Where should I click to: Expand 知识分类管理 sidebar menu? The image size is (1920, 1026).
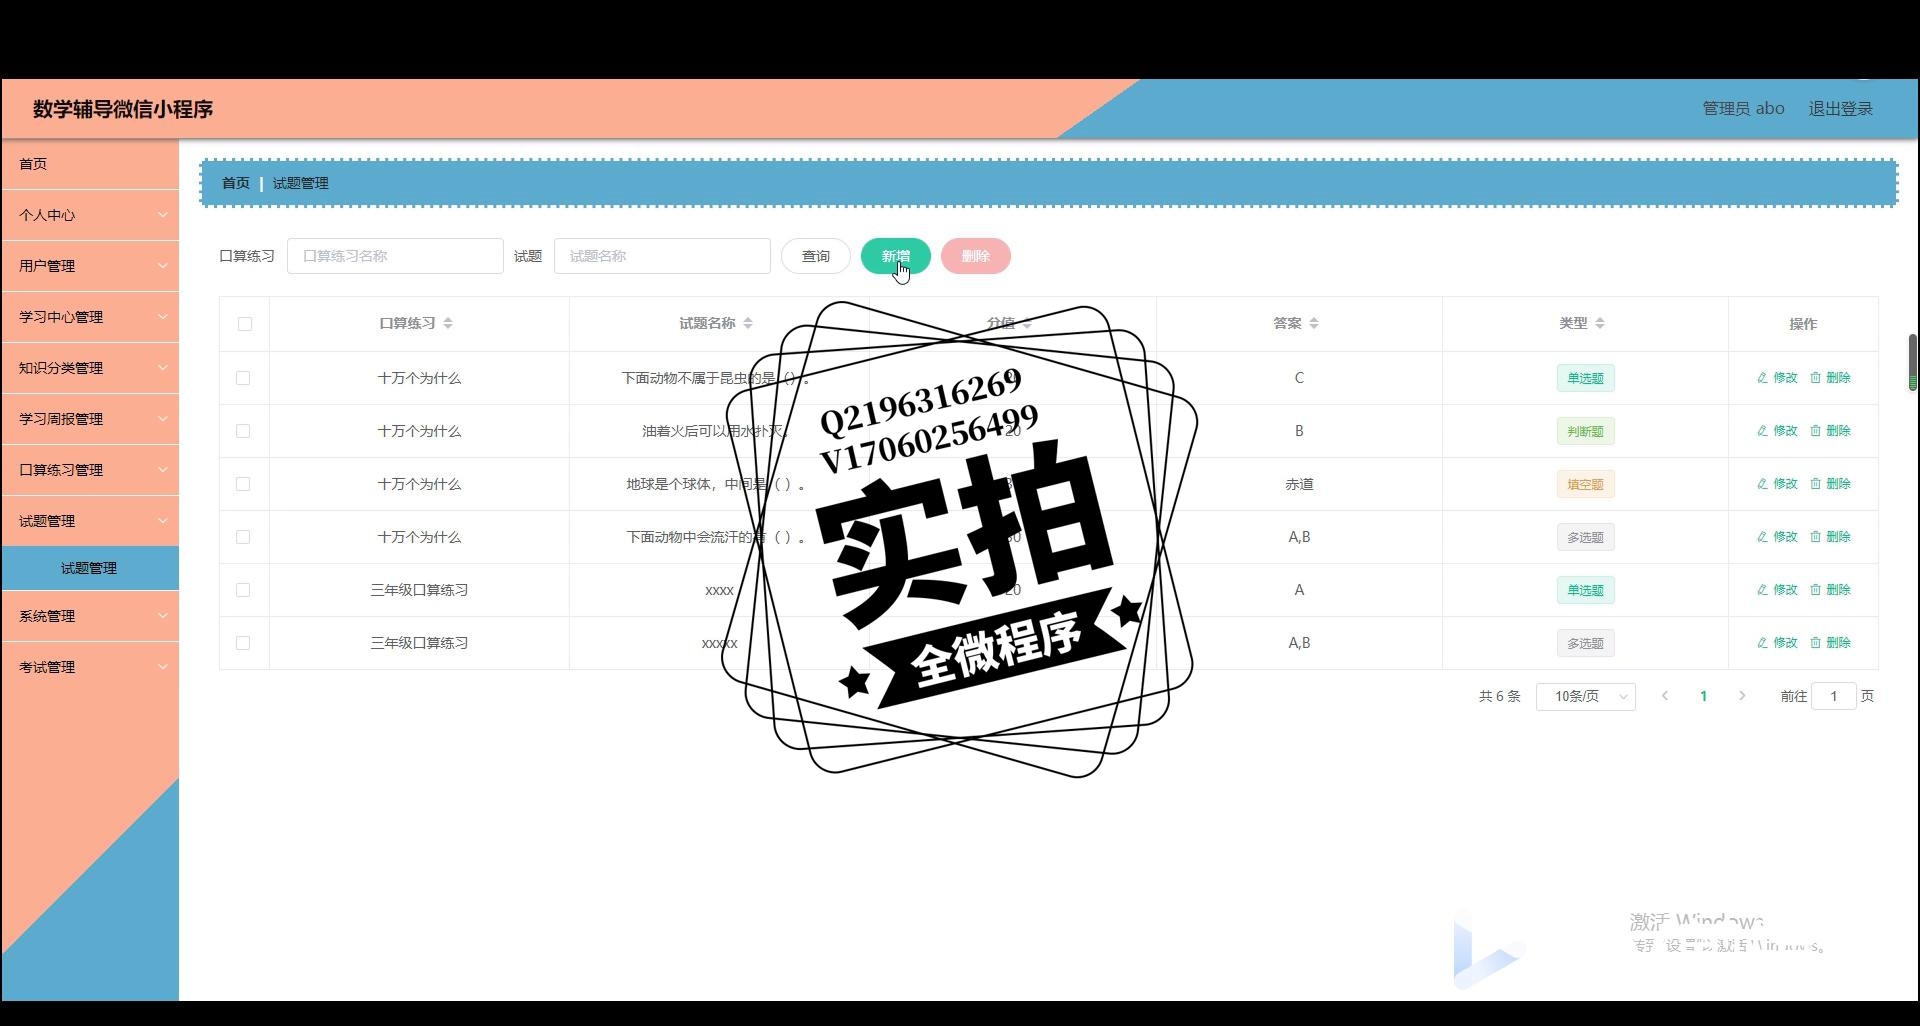click(x=90, y=368)
